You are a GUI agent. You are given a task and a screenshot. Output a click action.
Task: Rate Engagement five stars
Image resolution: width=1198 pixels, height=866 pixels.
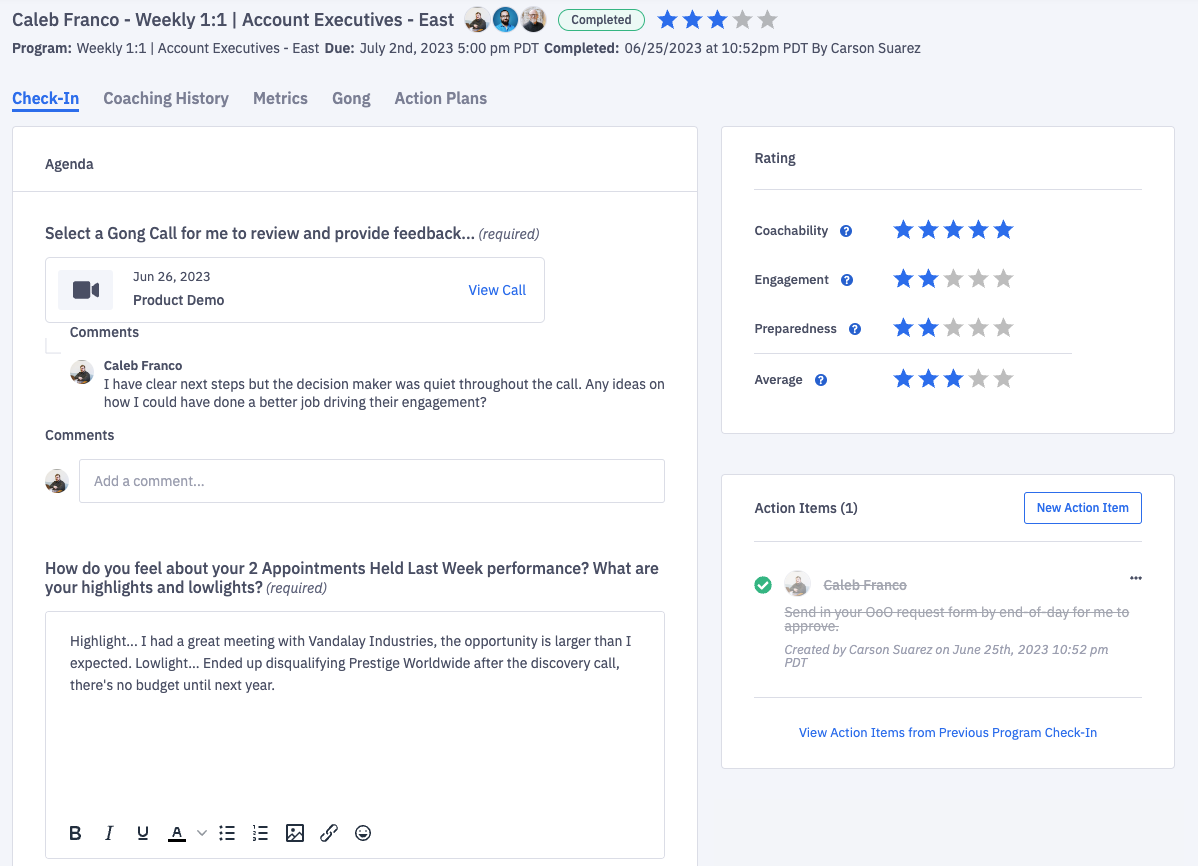(x=1003, y=278)
